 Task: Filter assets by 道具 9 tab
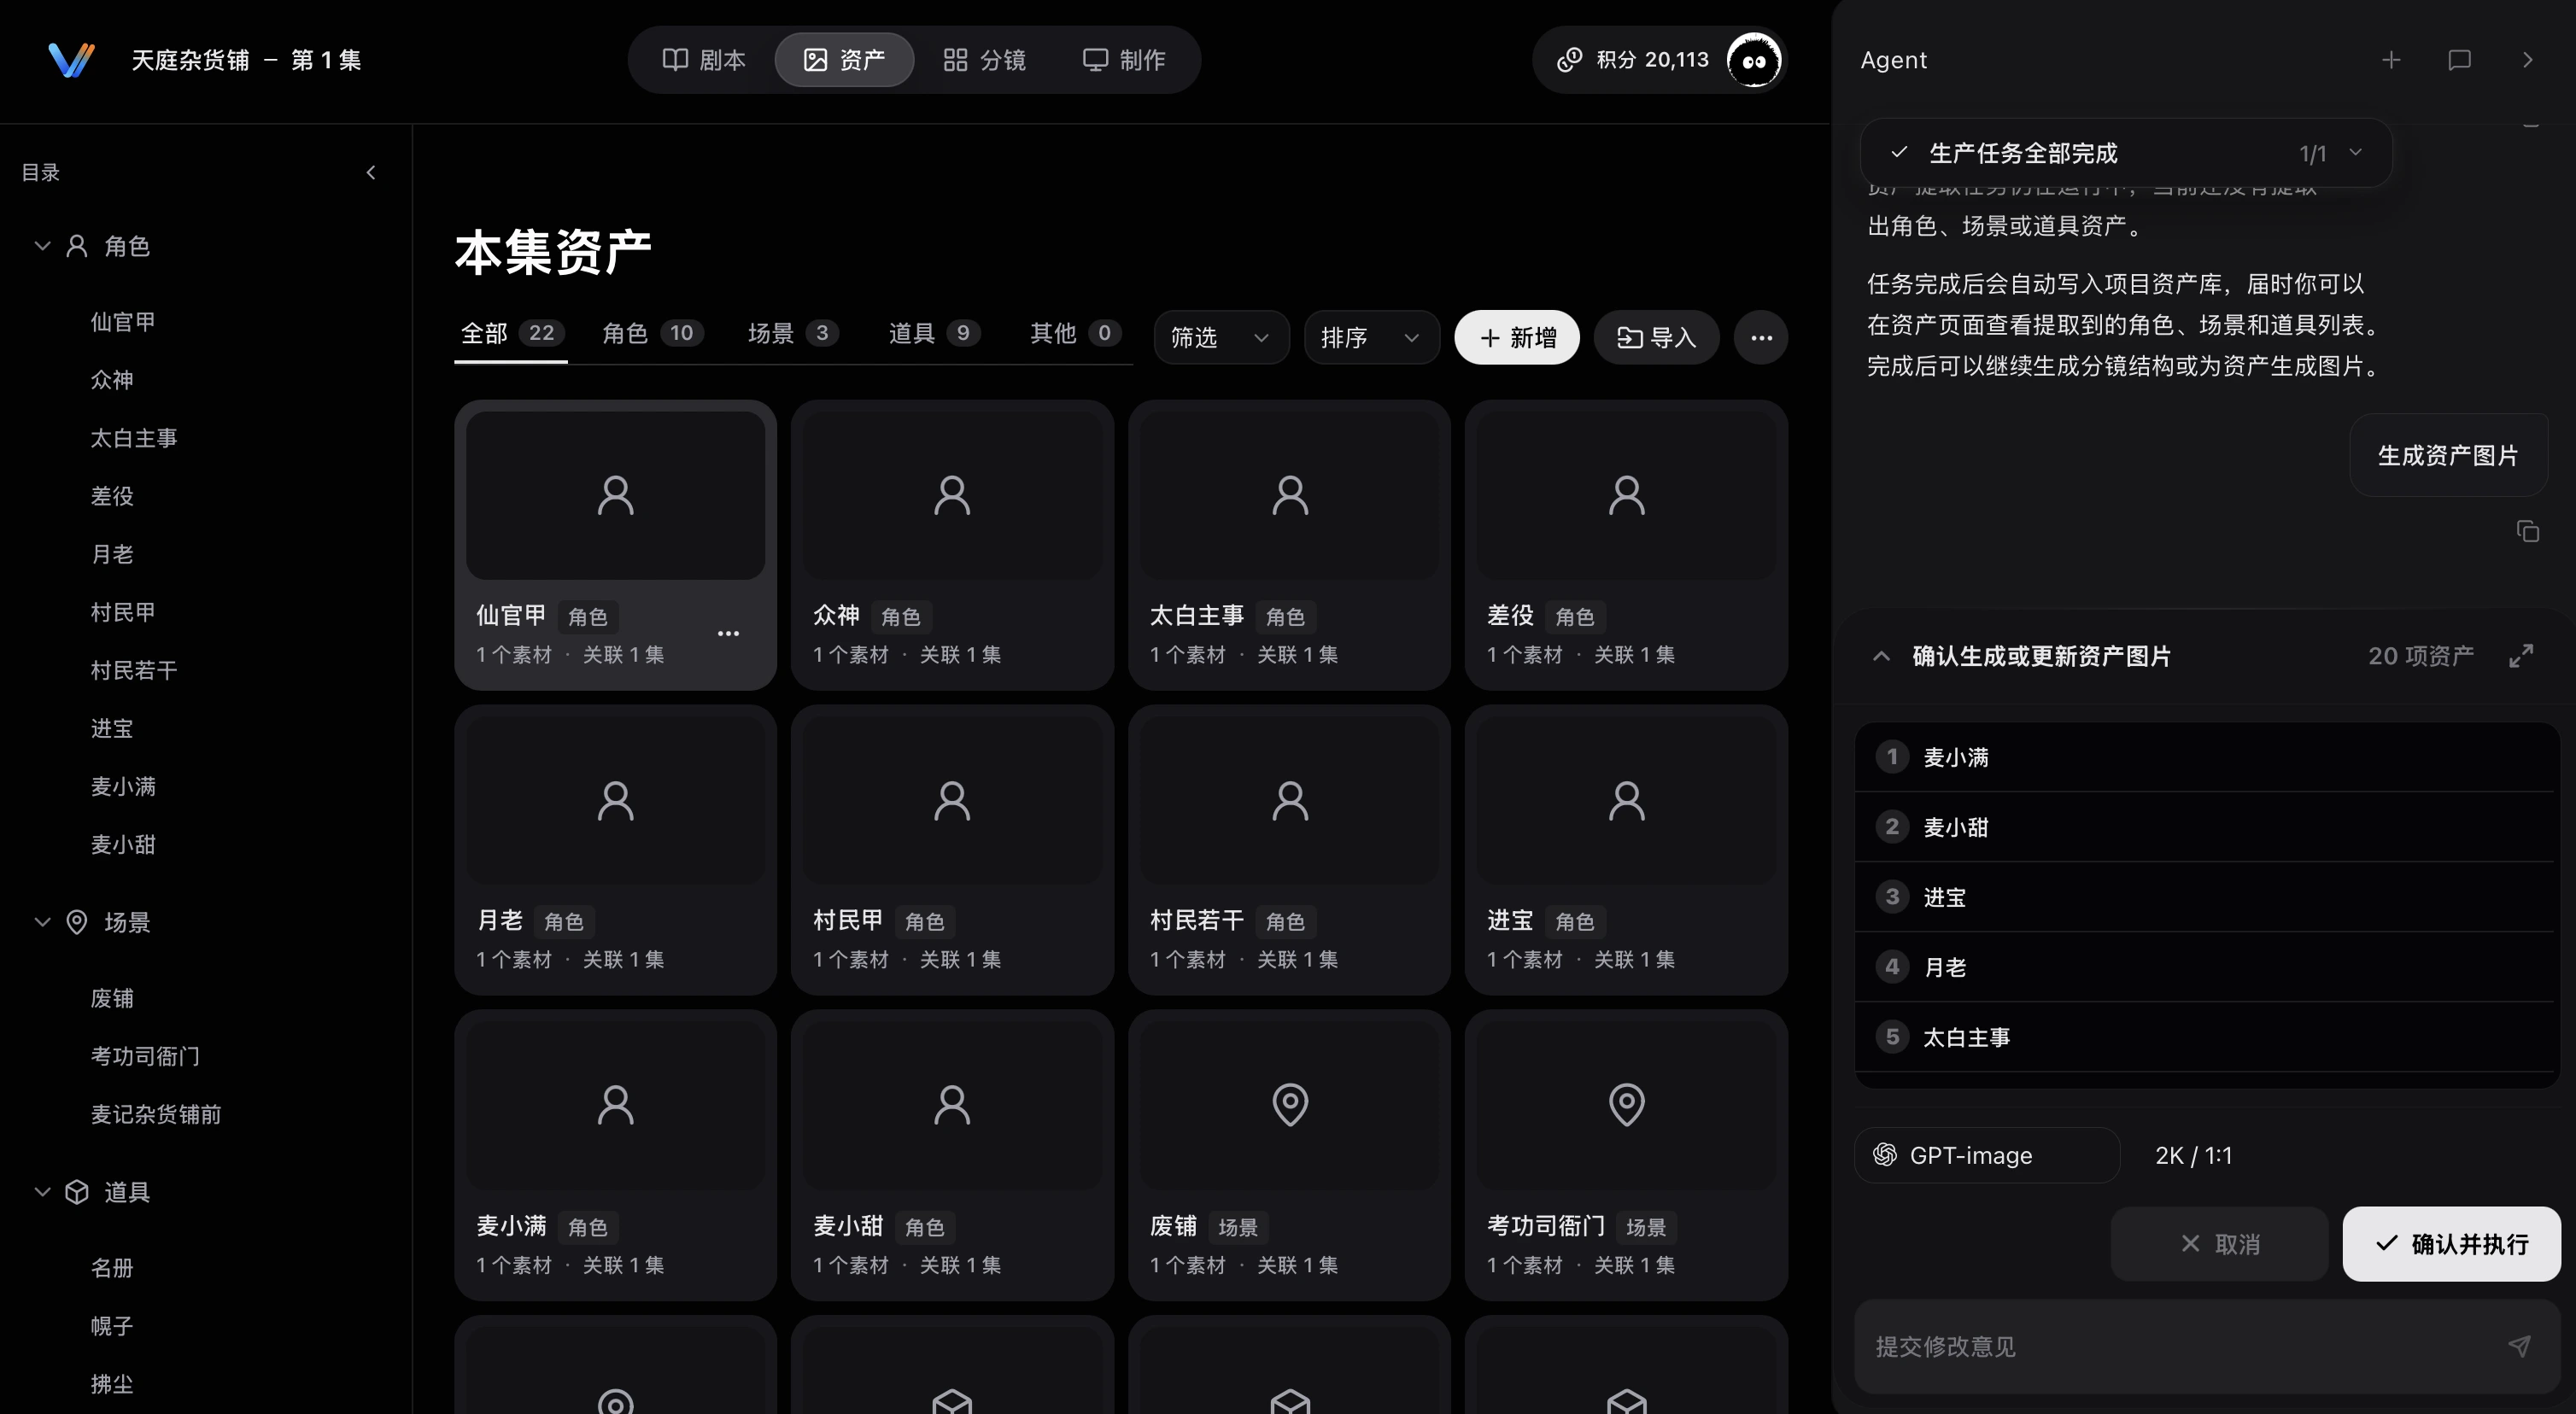[x=934, y=333]
